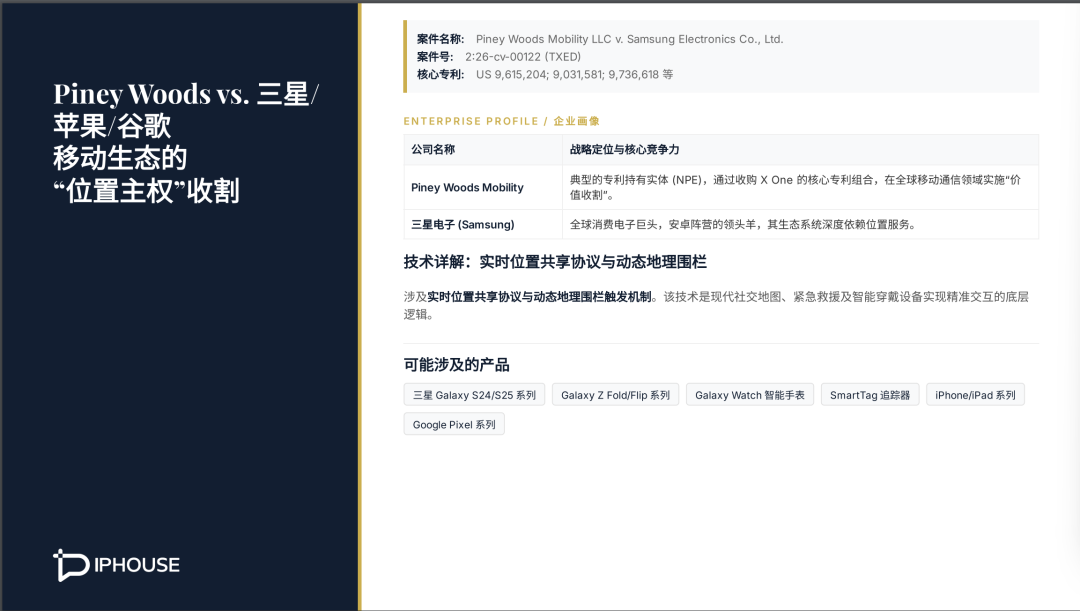Select the Google Pixel 系列 tag

point(454,424)
